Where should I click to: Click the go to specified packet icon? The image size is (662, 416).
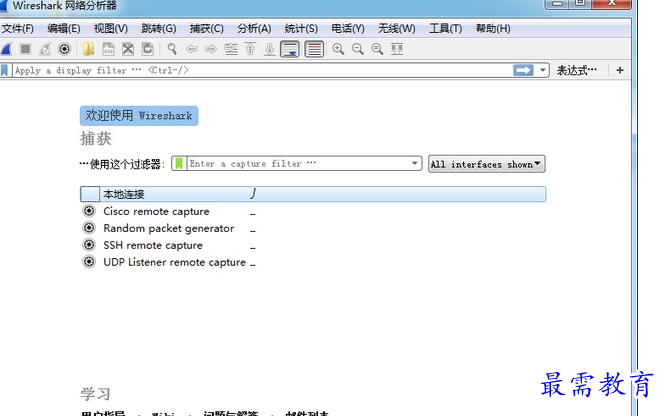(231, 49)
